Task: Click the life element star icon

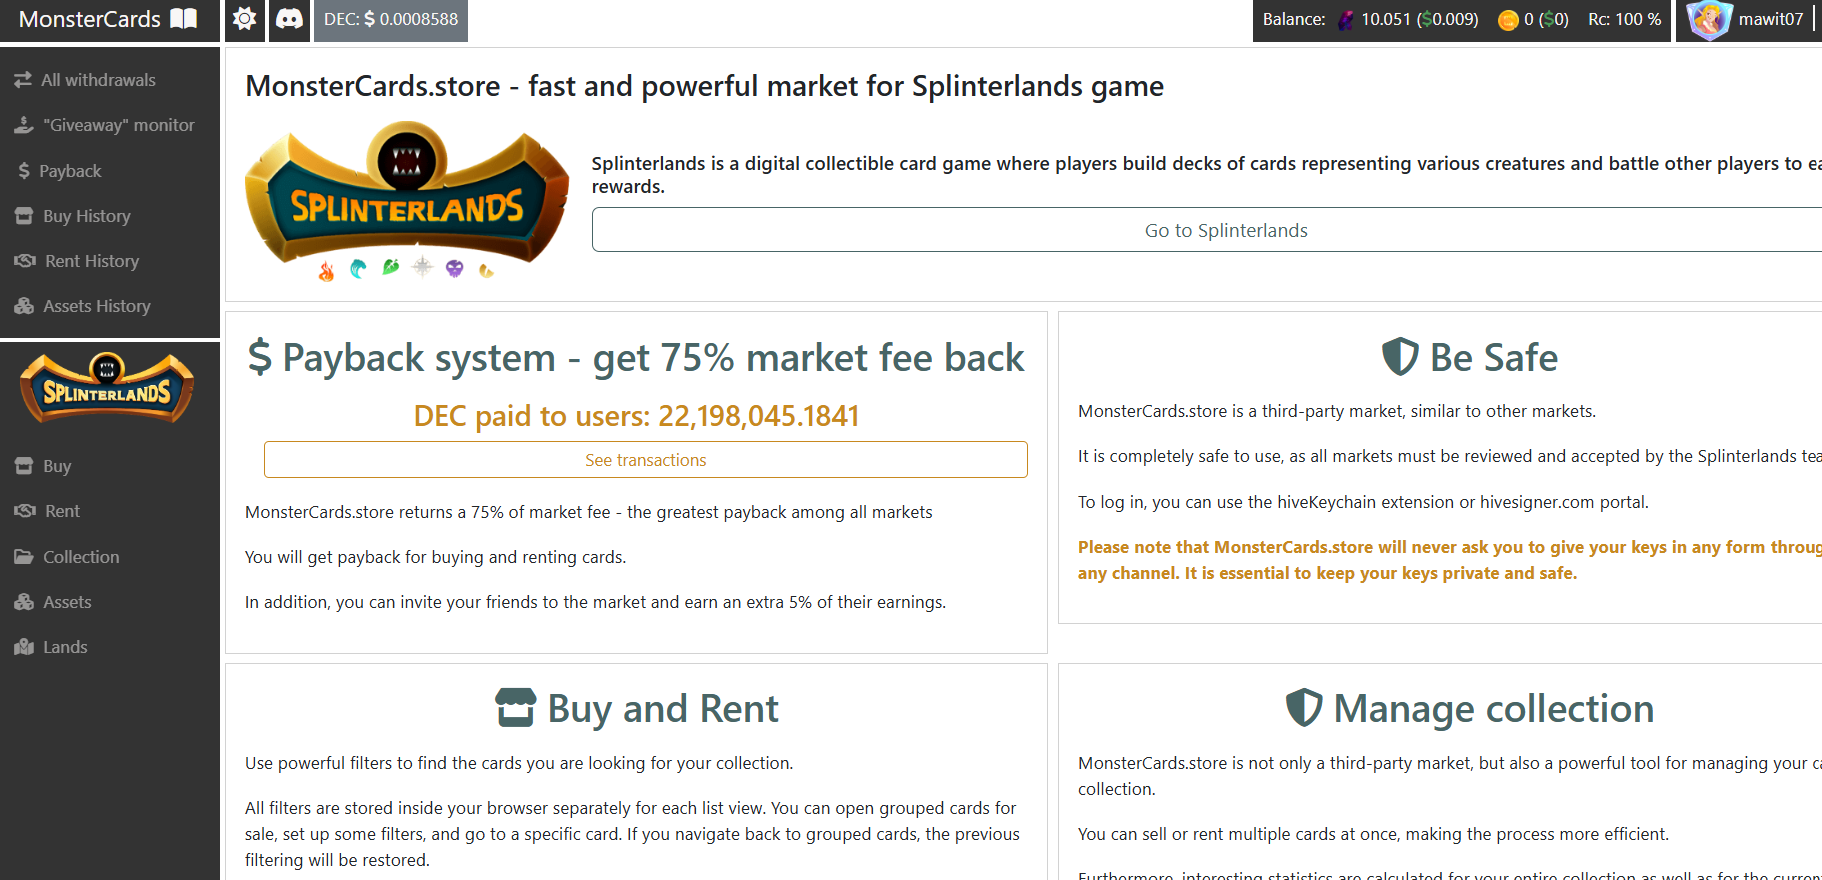Action: click(423, 266)
